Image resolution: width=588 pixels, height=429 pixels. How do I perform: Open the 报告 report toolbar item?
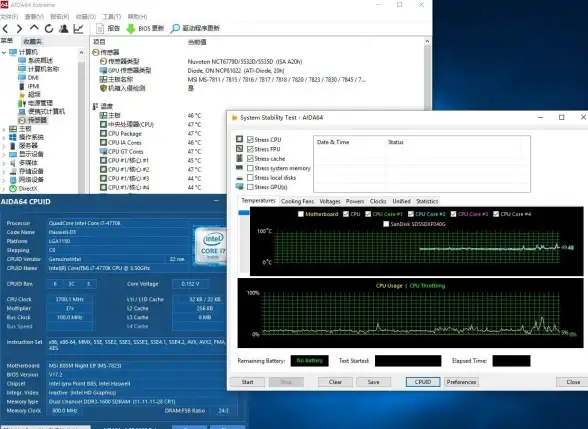(108, 28)
